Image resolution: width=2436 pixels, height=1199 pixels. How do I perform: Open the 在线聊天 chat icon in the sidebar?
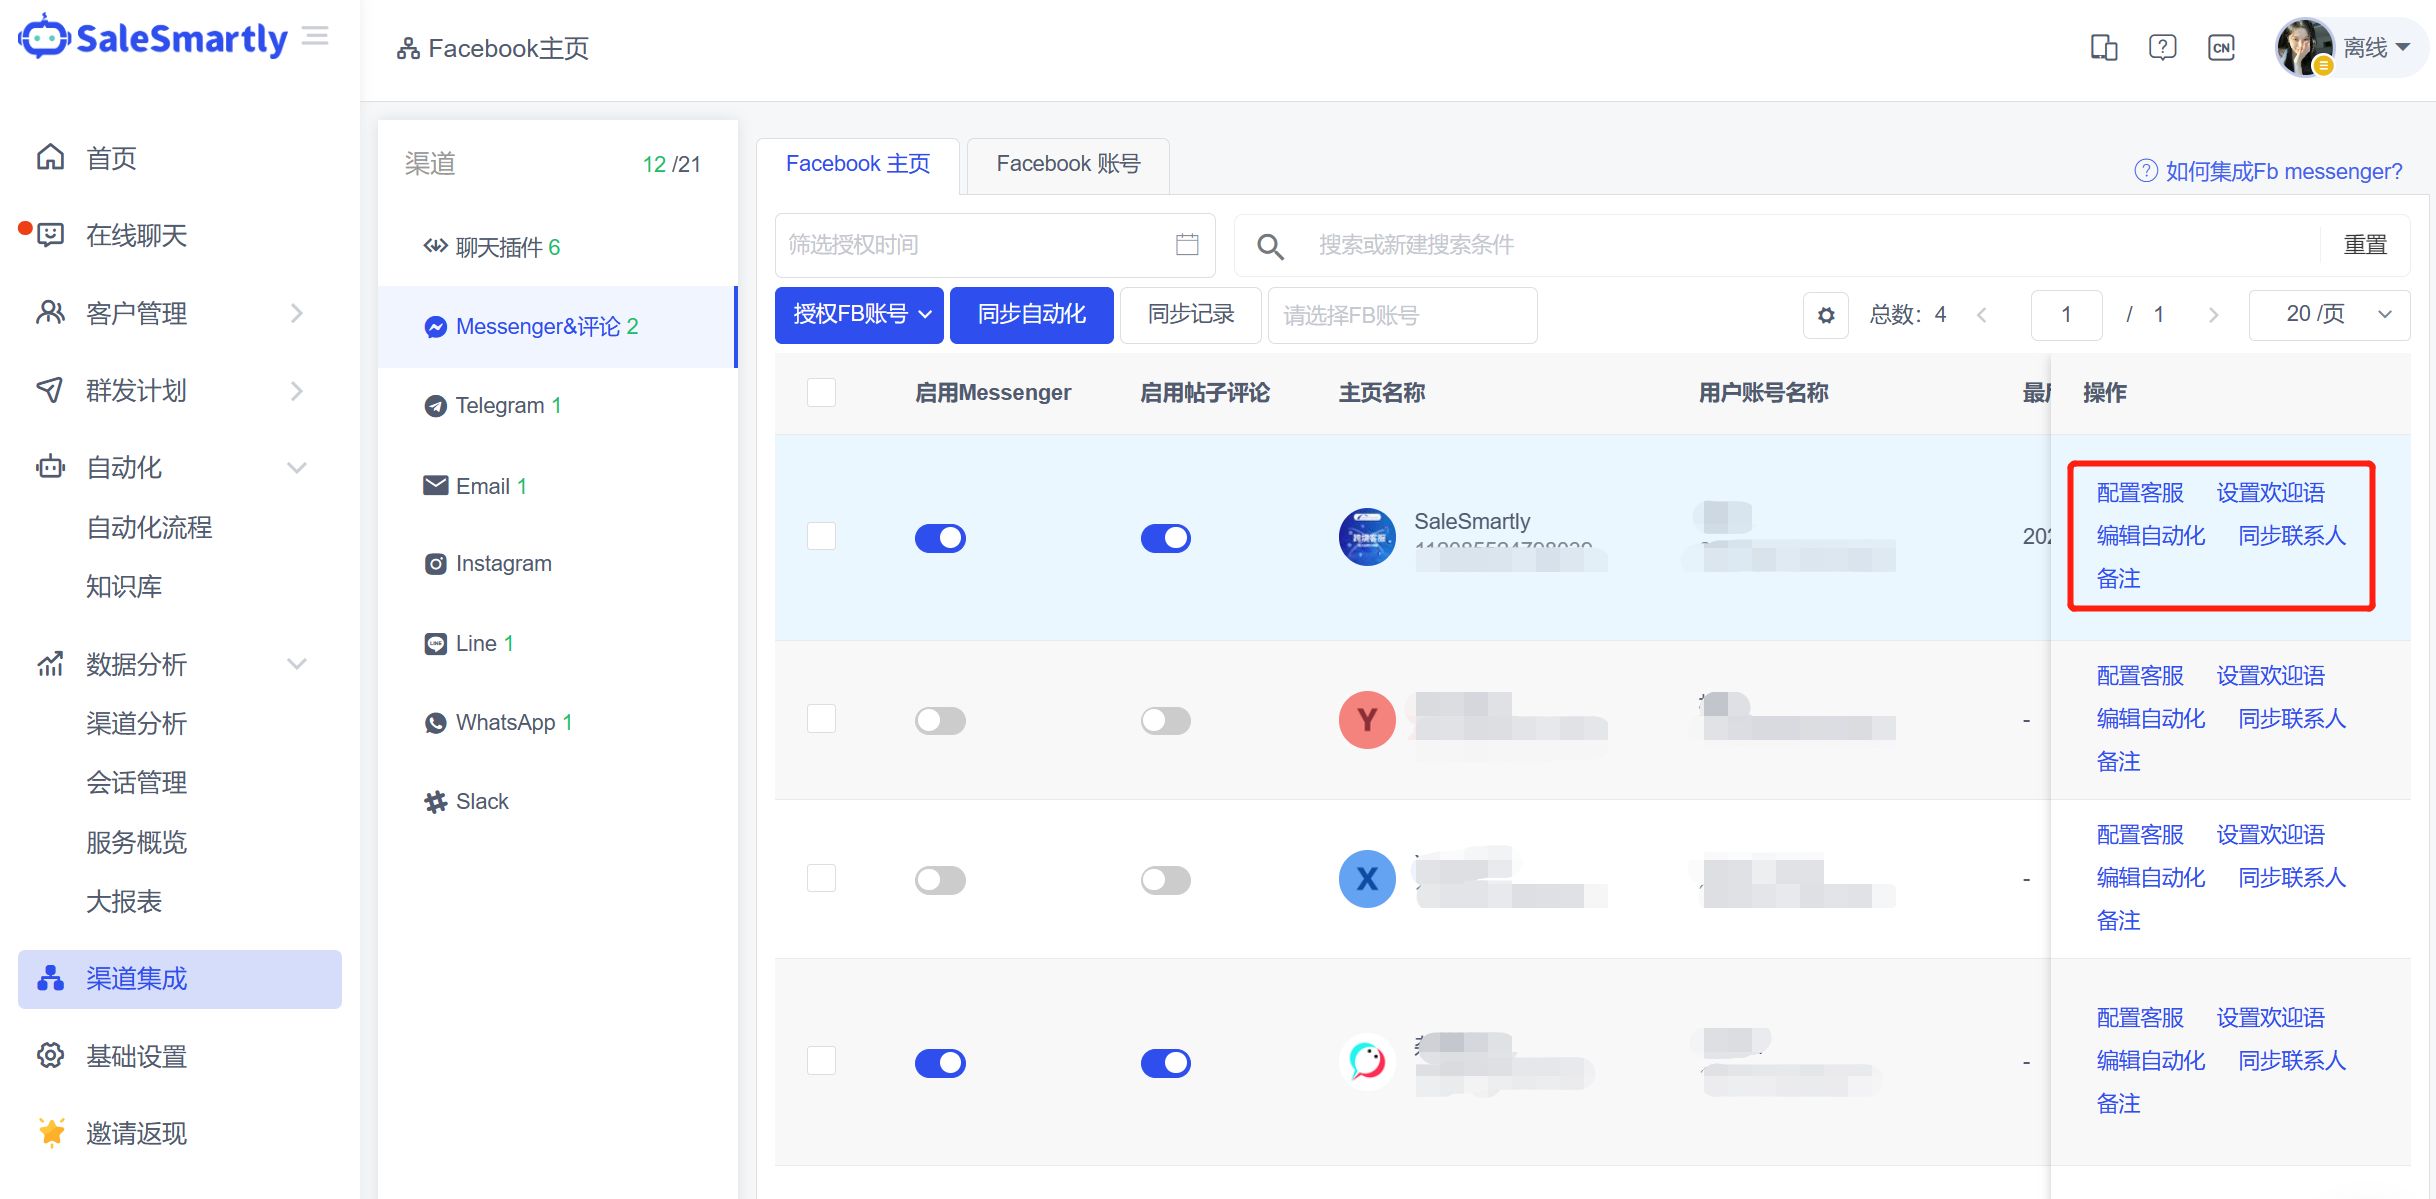click(x=50, y=235)
